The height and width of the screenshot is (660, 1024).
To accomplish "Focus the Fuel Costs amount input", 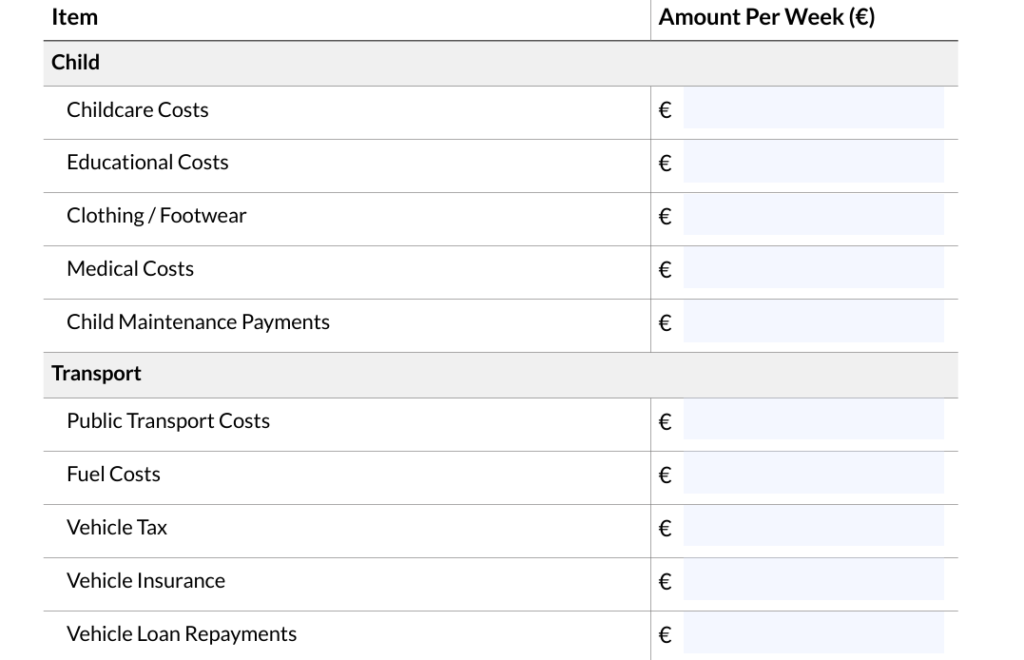I will pos(813,475).
